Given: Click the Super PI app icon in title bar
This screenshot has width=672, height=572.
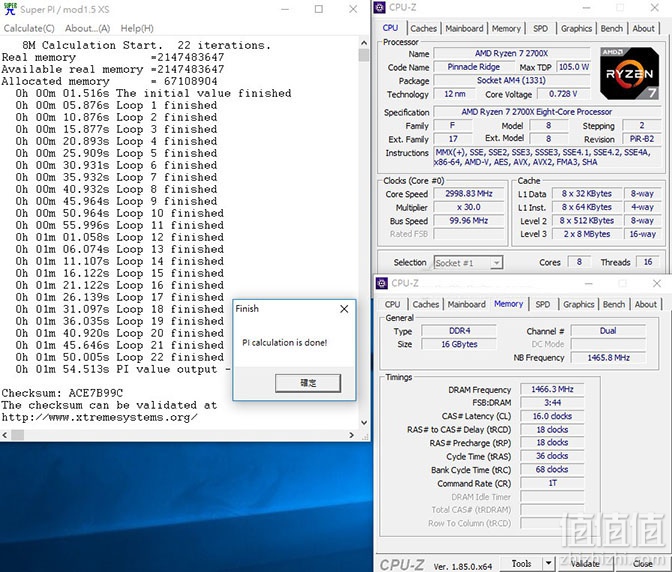Looking at the screenshot, I should (x=9, y=9).
